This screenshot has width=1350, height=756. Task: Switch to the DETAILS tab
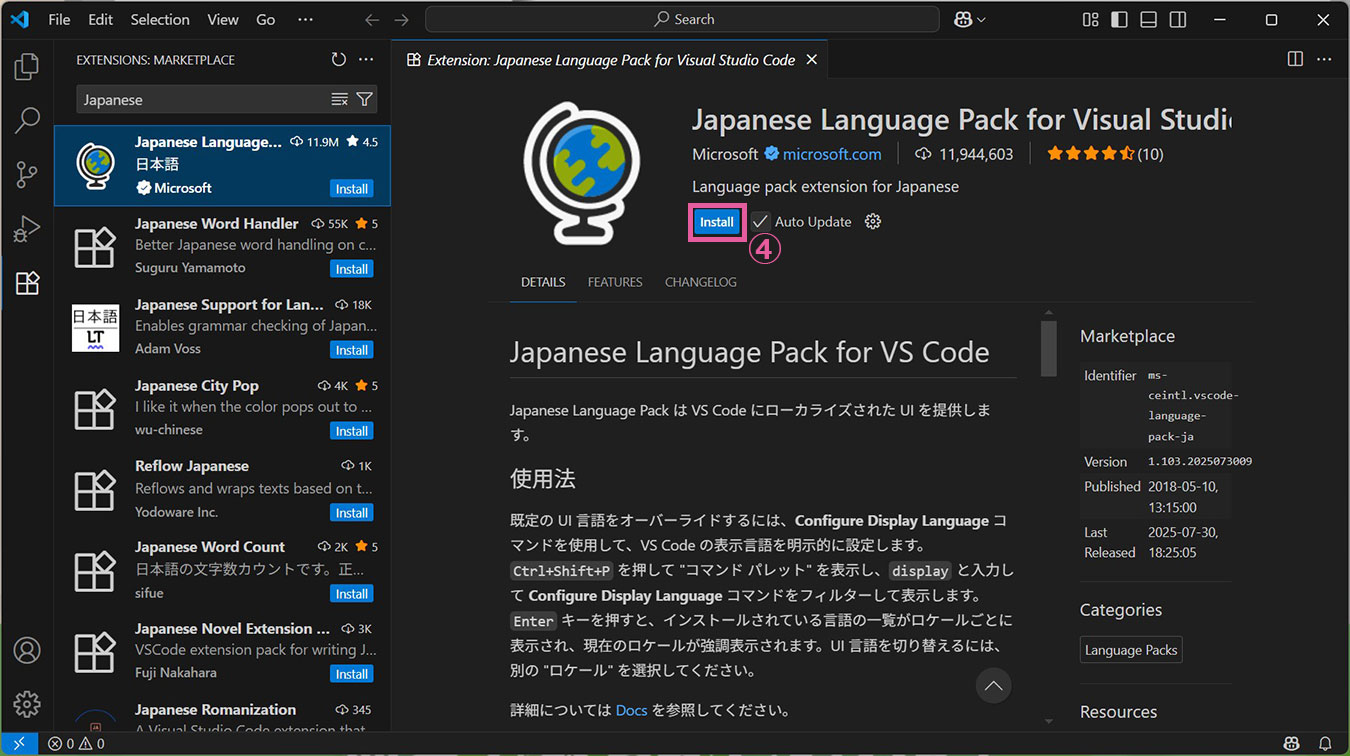543,282
